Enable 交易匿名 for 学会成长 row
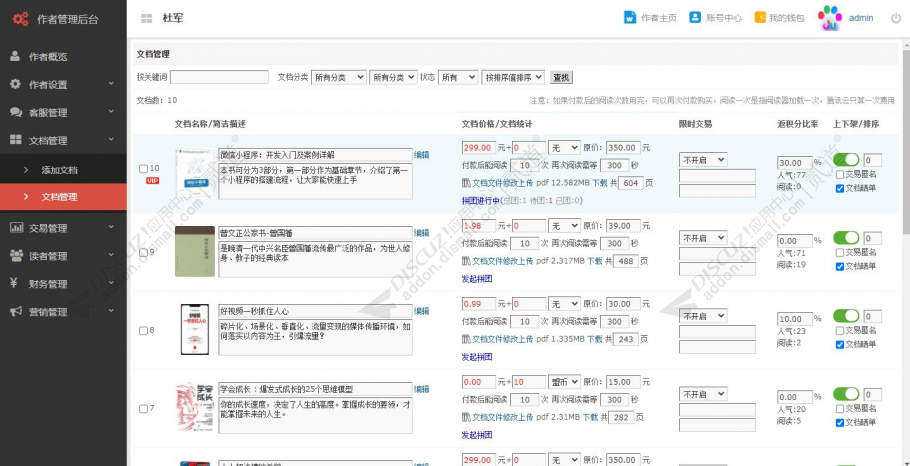This screenshot has height=466, width=910. tap(840, 409)
